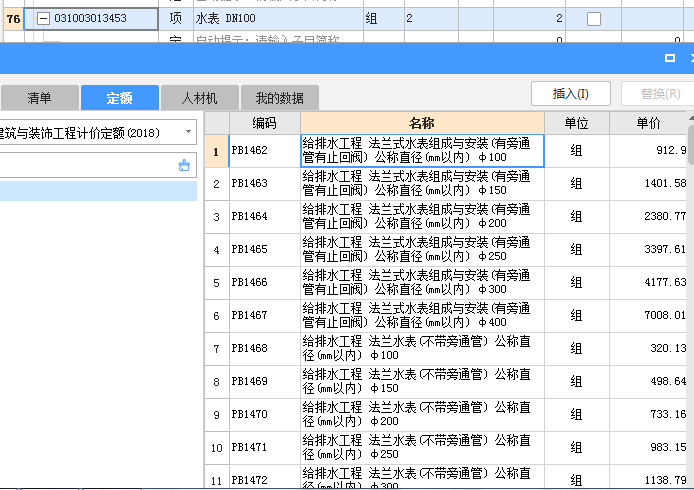Click the 水表 DN100 name cell
The image size is (694, 490).
(x=278, y=19)
